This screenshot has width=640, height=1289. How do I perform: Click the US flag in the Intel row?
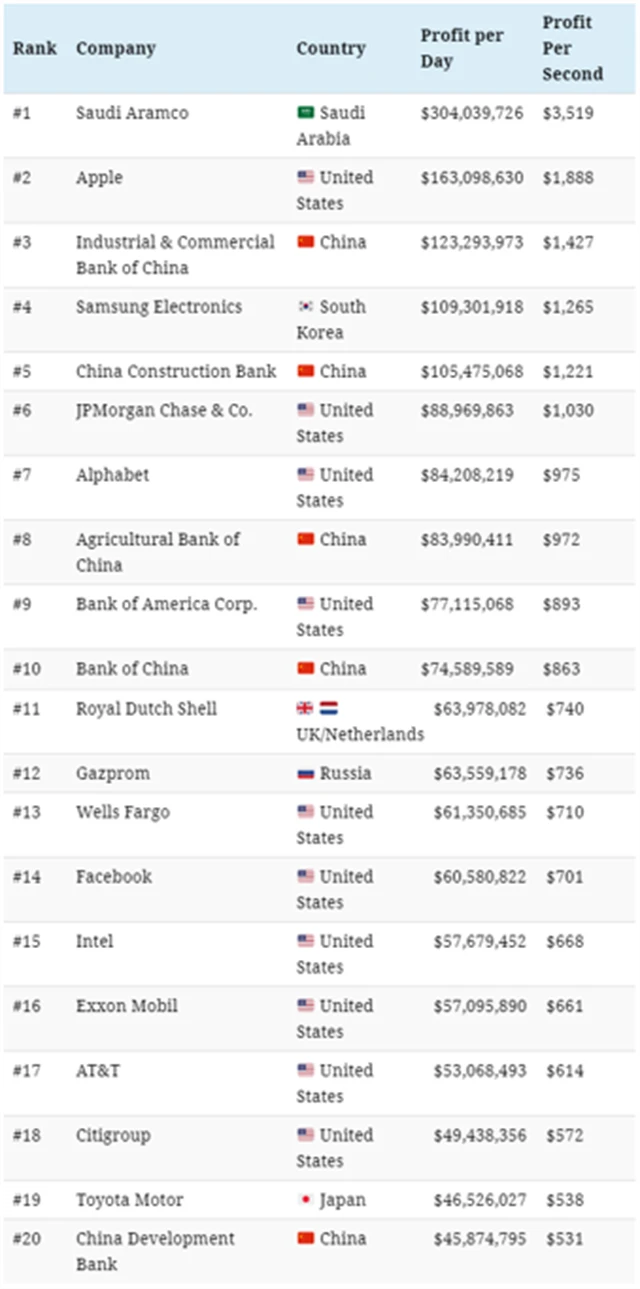305,941
